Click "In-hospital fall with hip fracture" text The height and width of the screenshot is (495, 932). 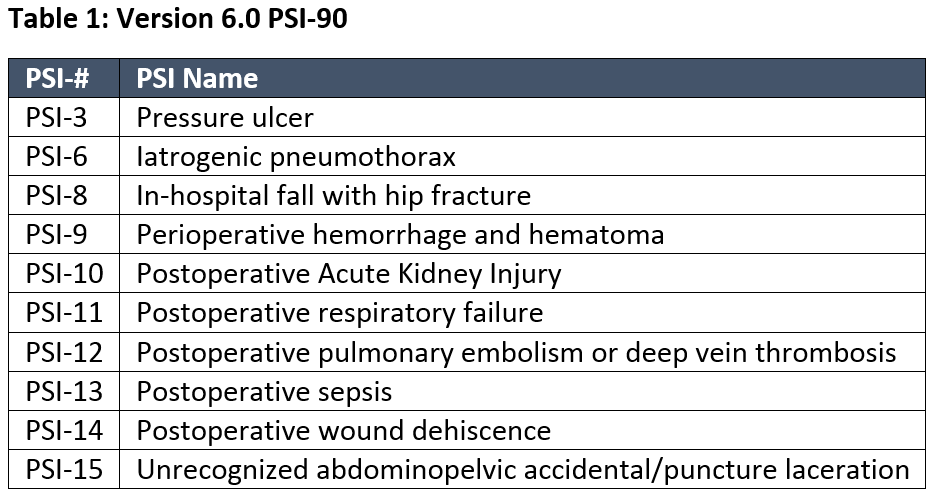[333, 196]
